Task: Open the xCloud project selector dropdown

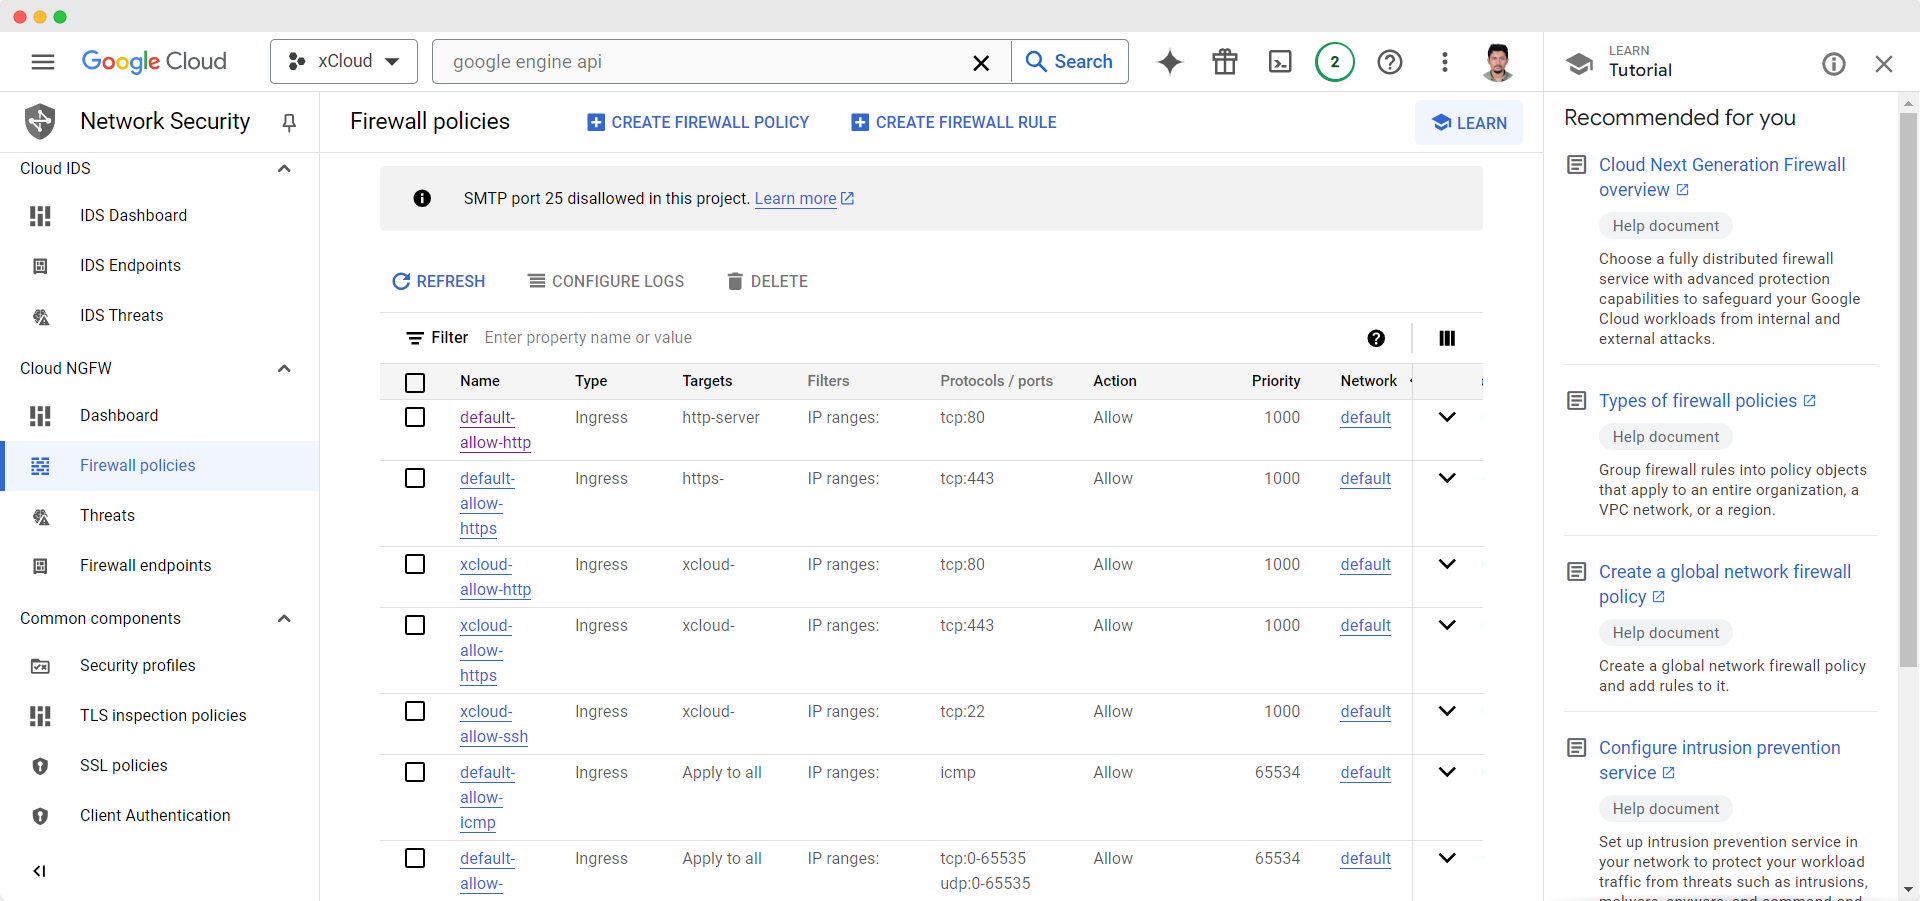Action: (x=343, y=61)
